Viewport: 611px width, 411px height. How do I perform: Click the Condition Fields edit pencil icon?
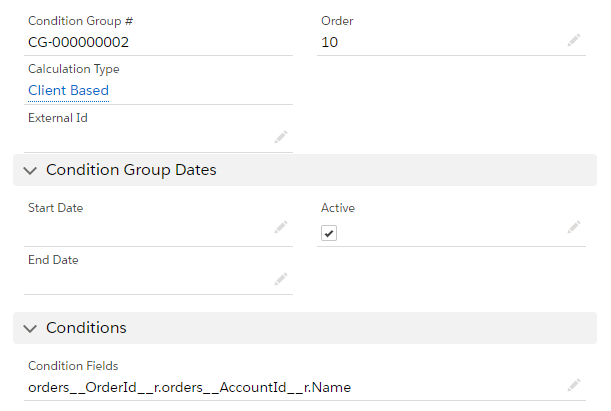[573, 384]
